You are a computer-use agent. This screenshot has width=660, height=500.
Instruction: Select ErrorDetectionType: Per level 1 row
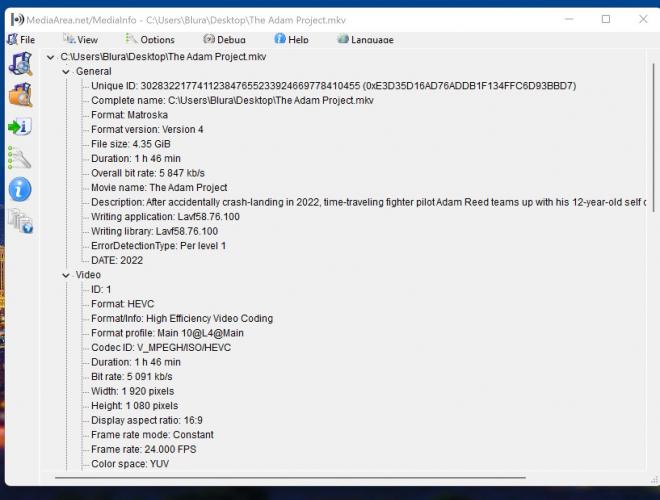coord(158,245)
